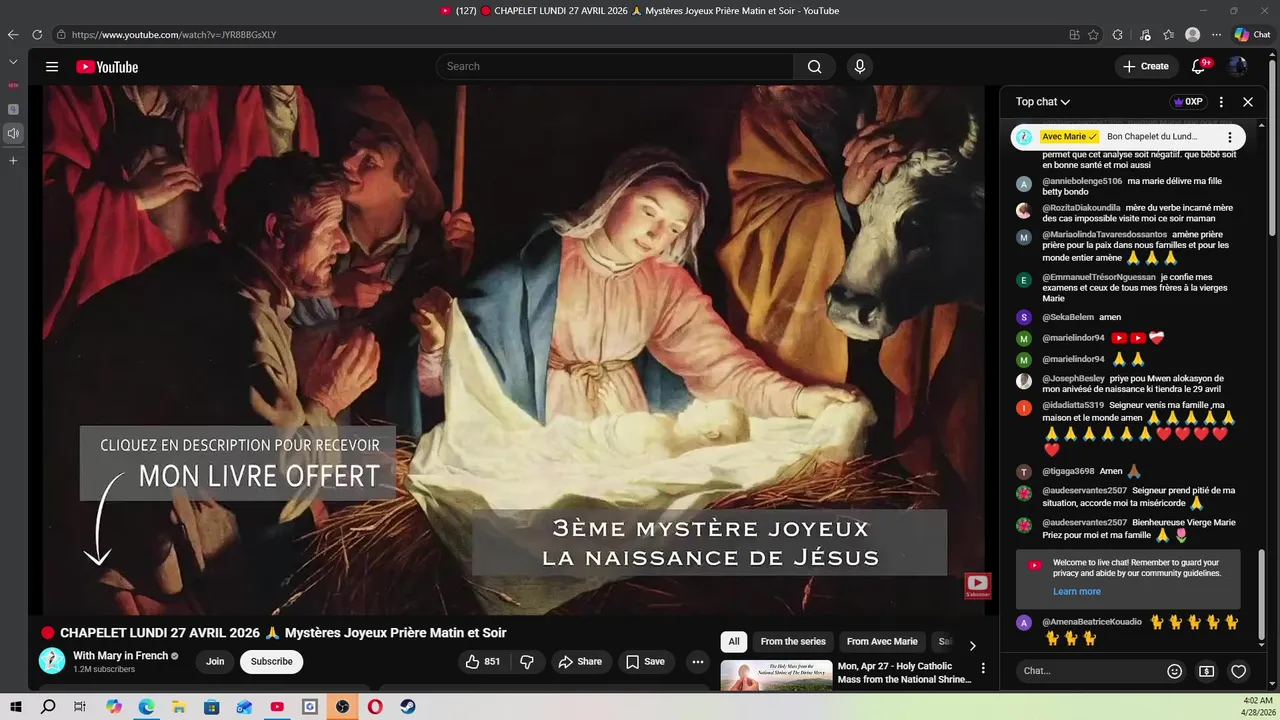1280x720 pixels.
Task: Open the emoji picker in chat
Action: point(1175,671)
